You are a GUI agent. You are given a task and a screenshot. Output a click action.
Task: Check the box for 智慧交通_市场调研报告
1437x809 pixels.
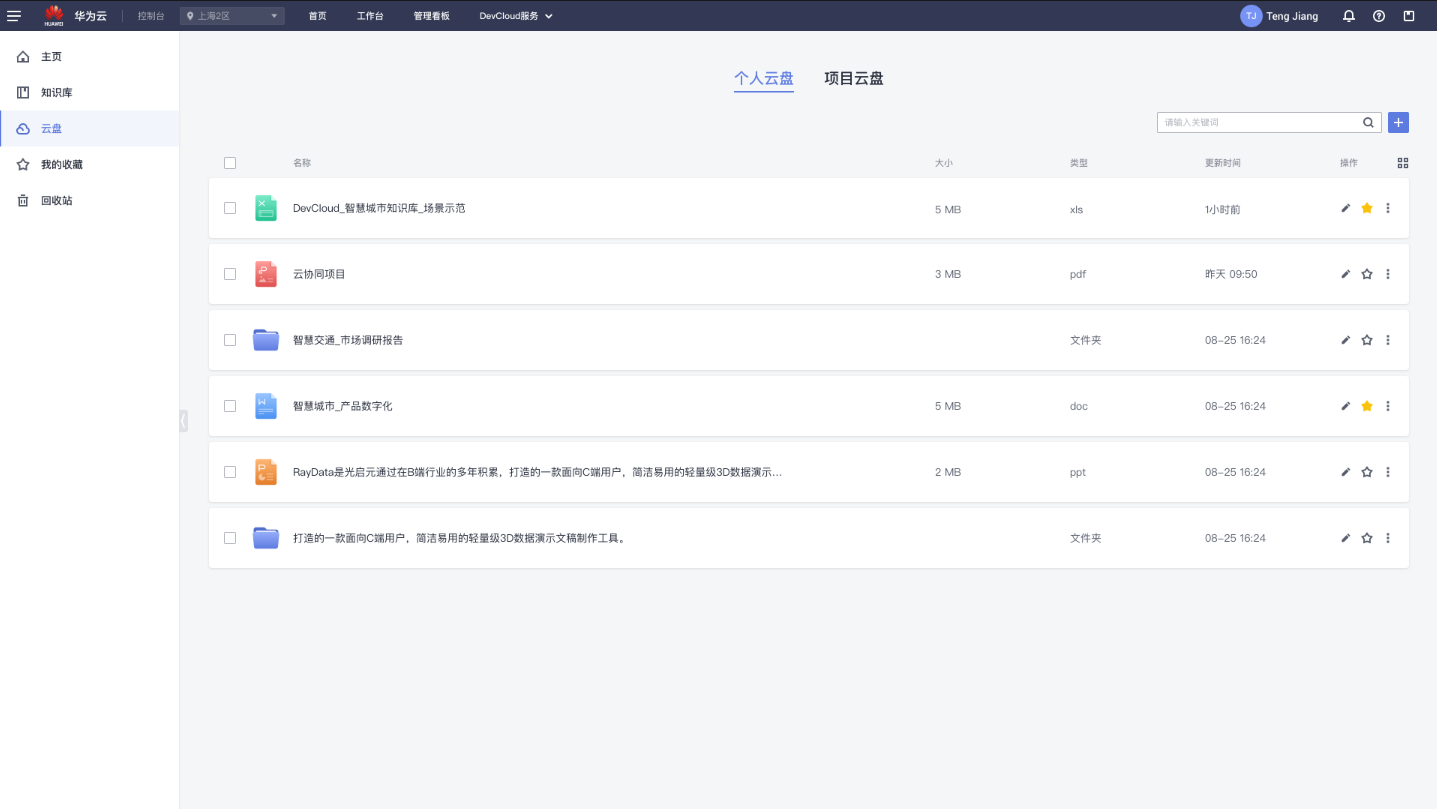[230, 340]
